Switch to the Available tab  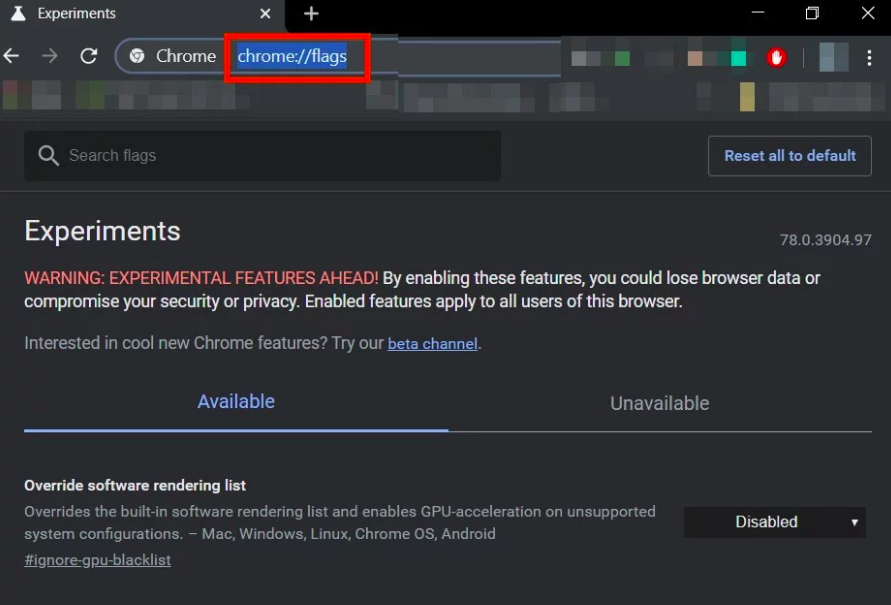tap(236, 402)
